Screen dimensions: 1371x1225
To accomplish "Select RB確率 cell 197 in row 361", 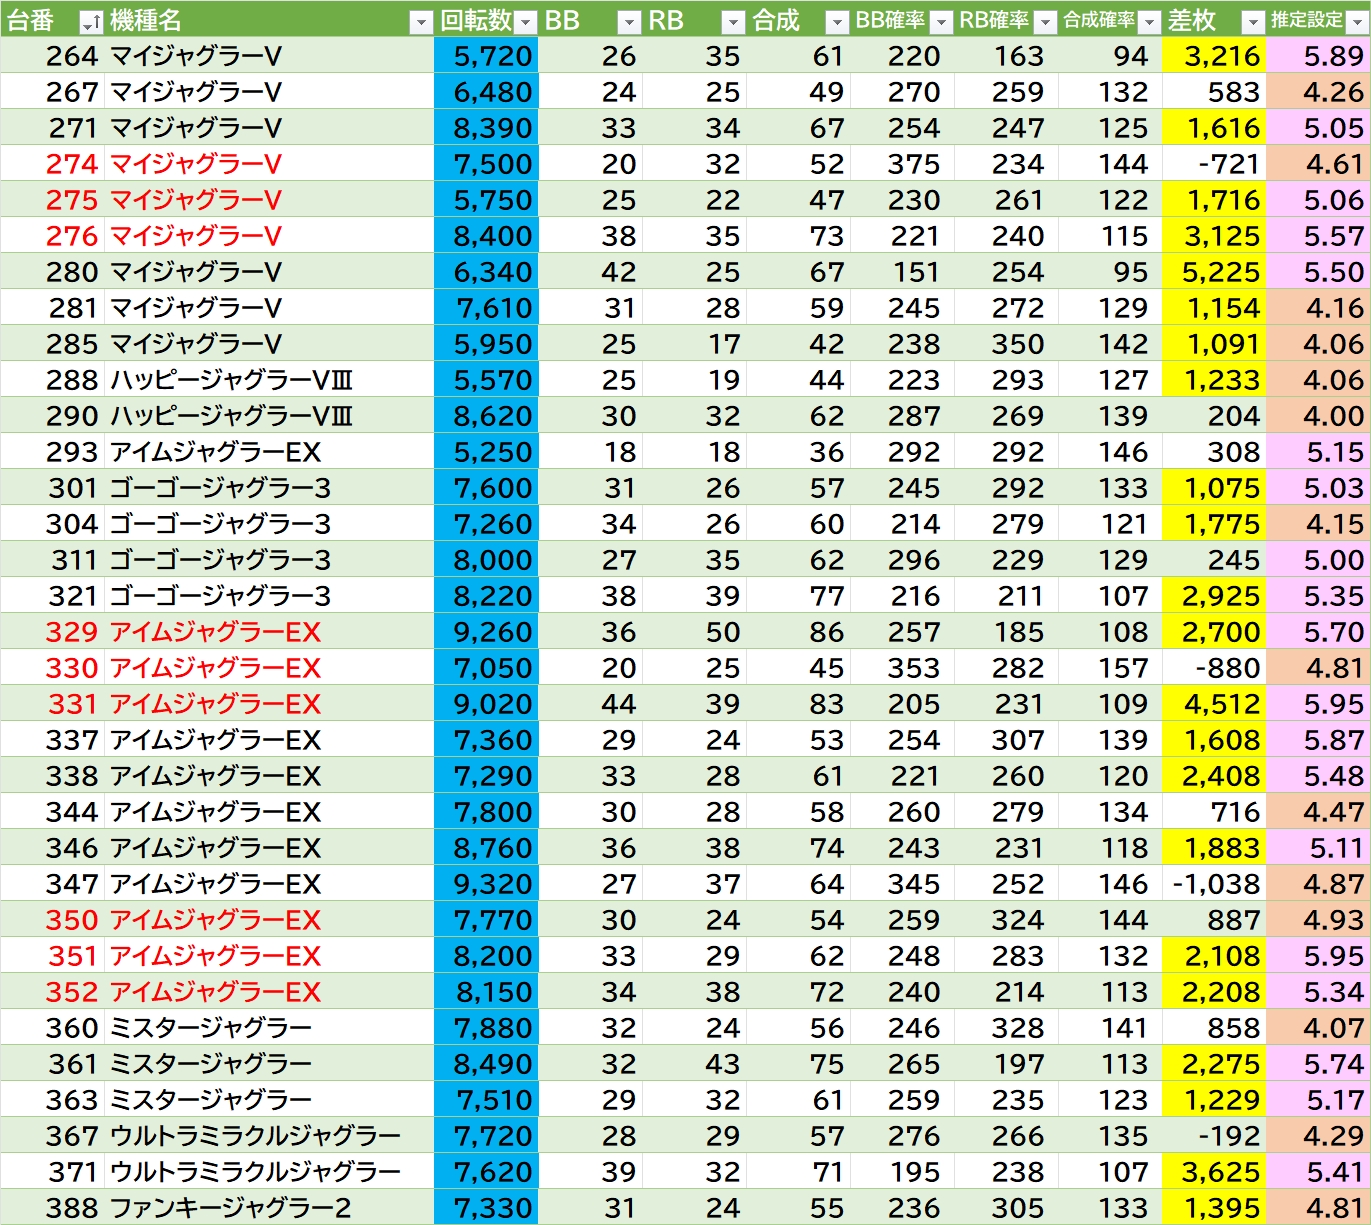I will [1006, 1064].
